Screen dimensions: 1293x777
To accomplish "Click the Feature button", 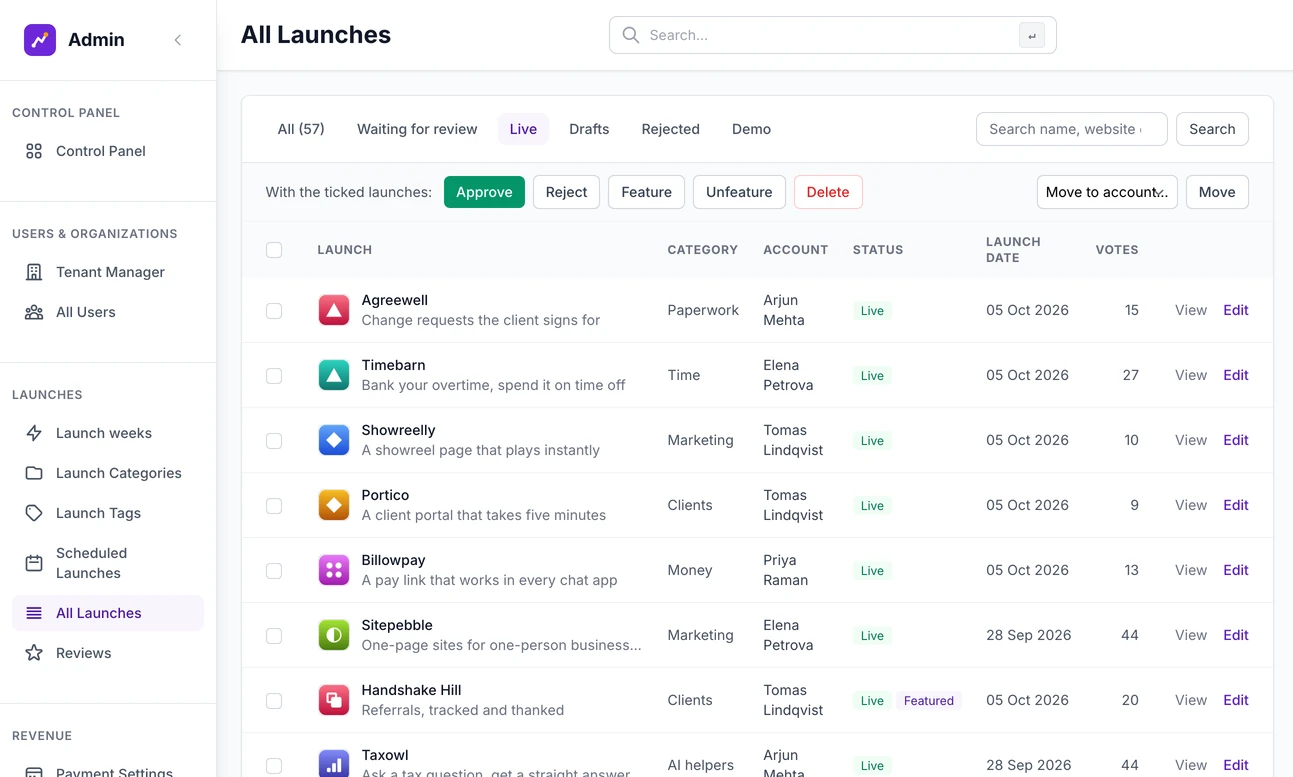I will [646, 192].
